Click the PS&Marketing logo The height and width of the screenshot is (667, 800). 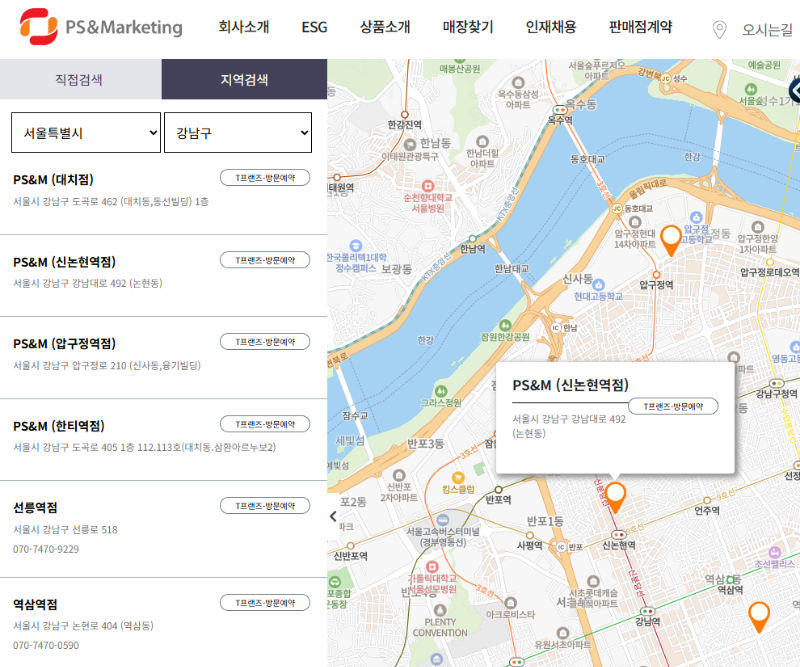pos(101,27)
